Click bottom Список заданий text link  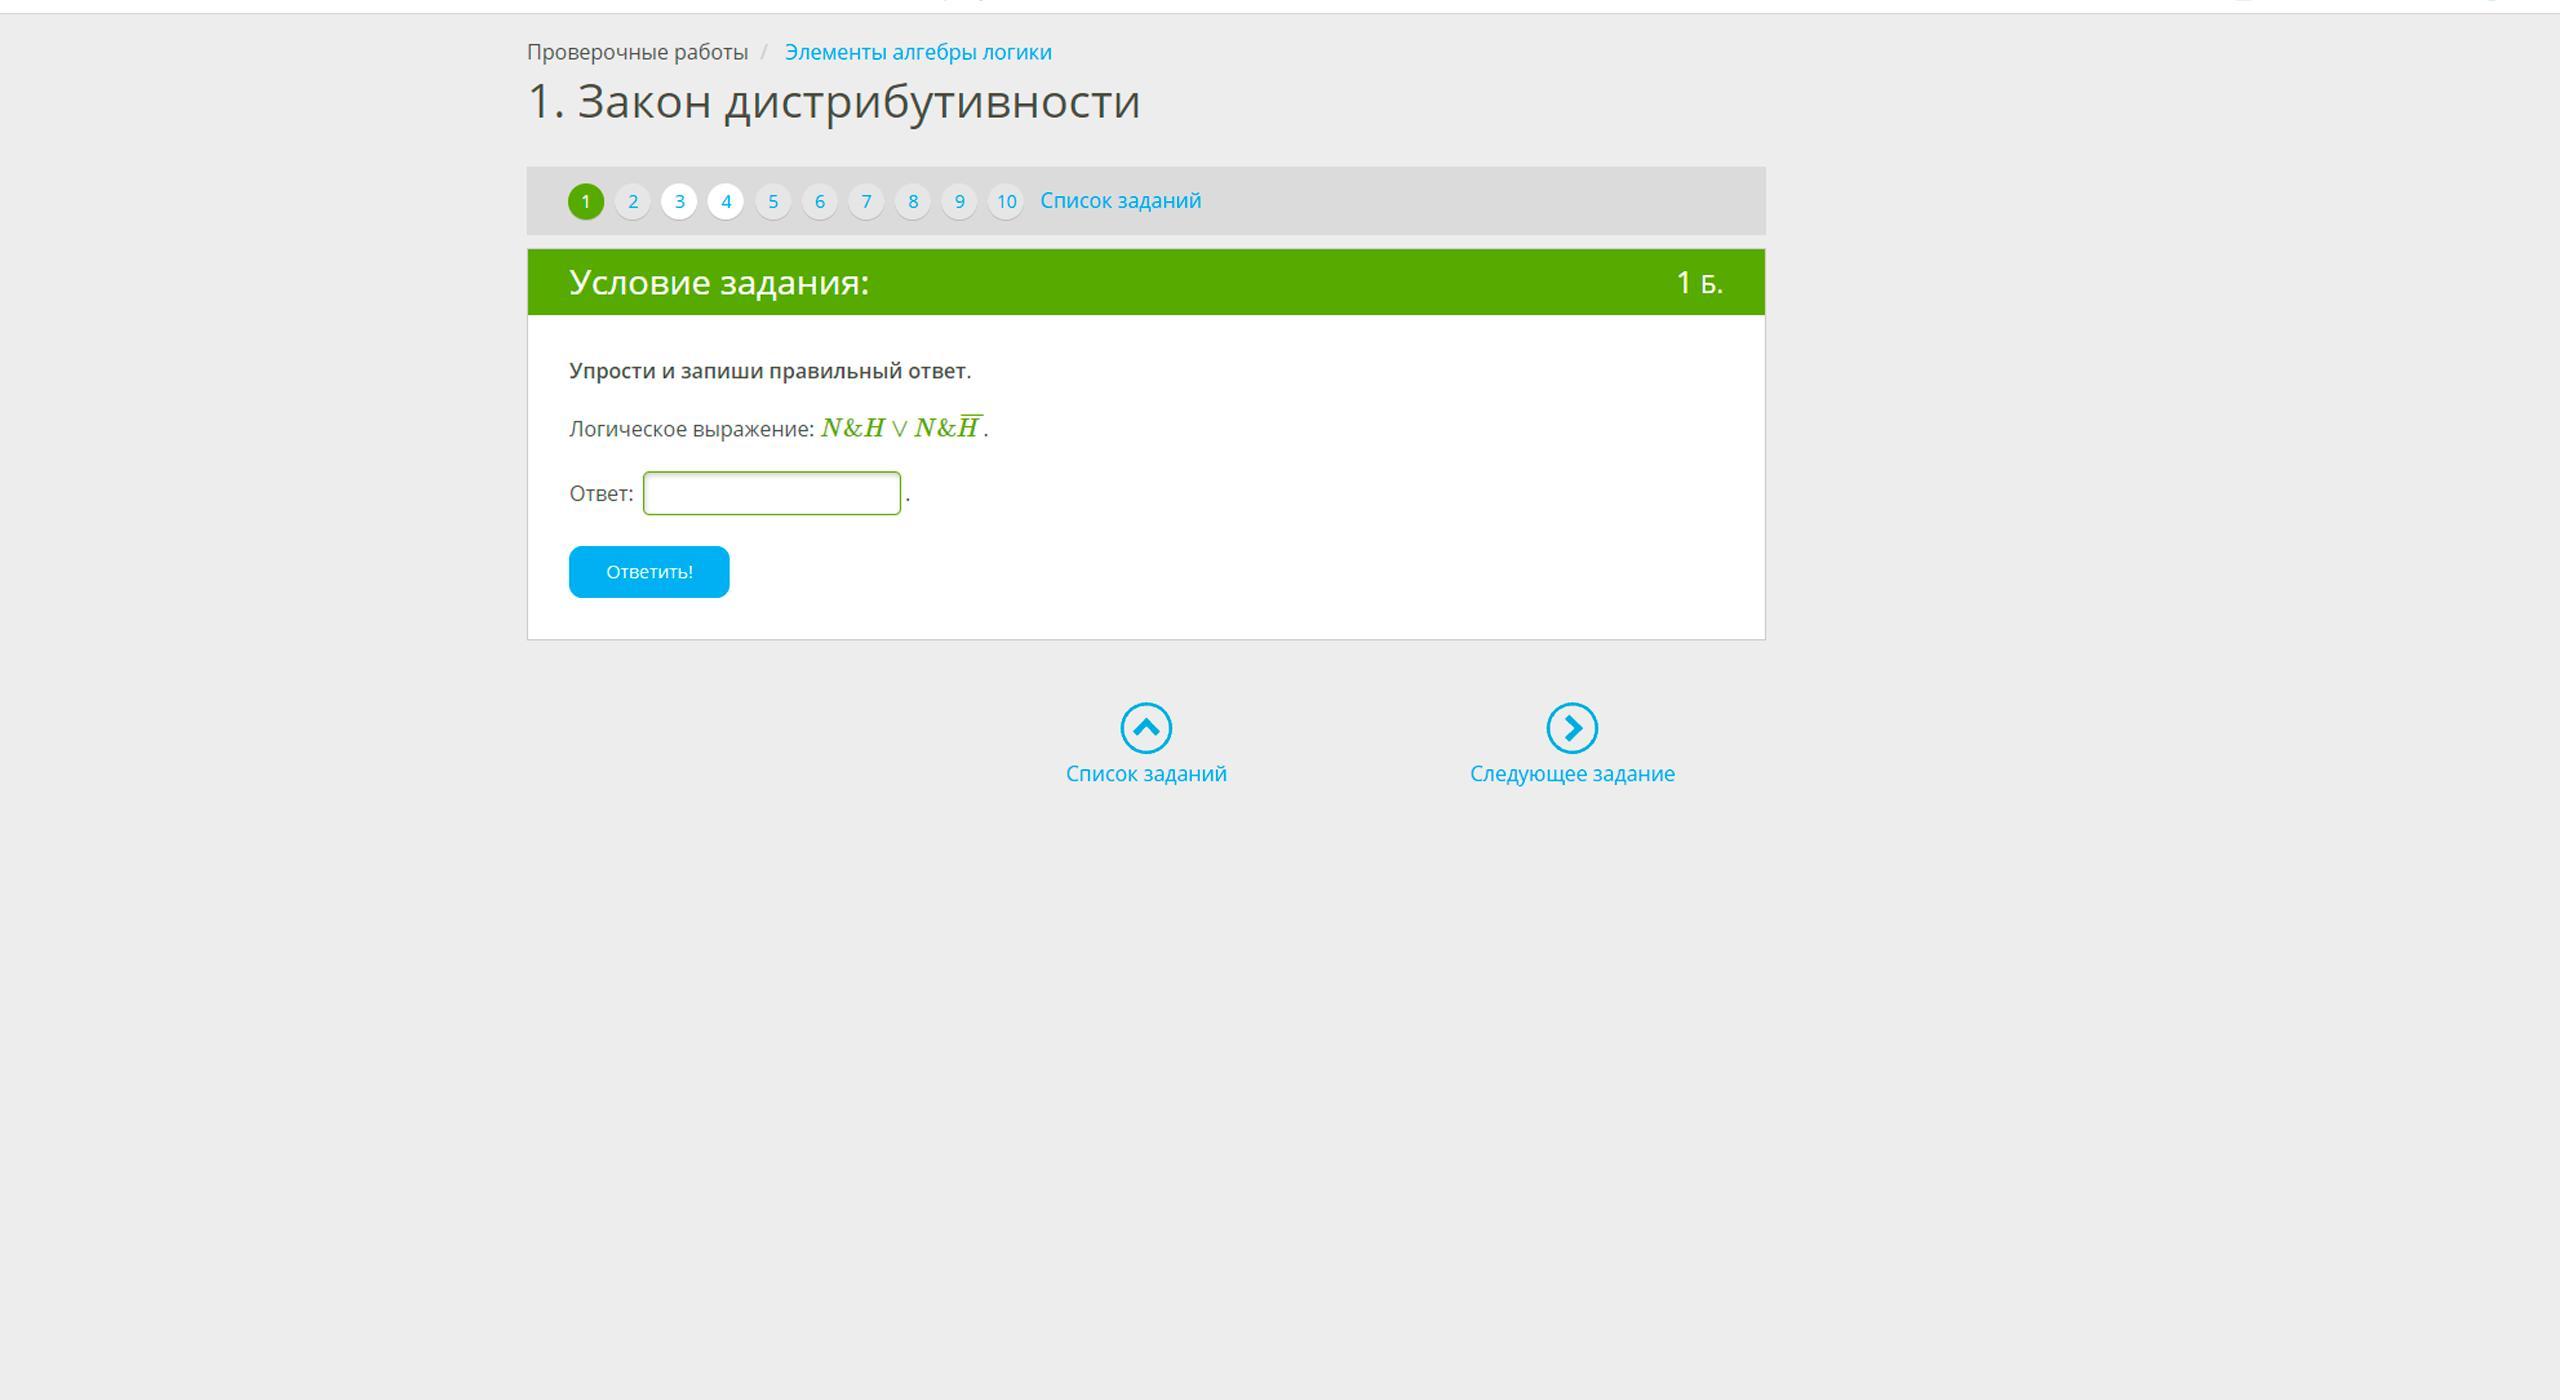pyautogui.click(x=1146, y=773)
